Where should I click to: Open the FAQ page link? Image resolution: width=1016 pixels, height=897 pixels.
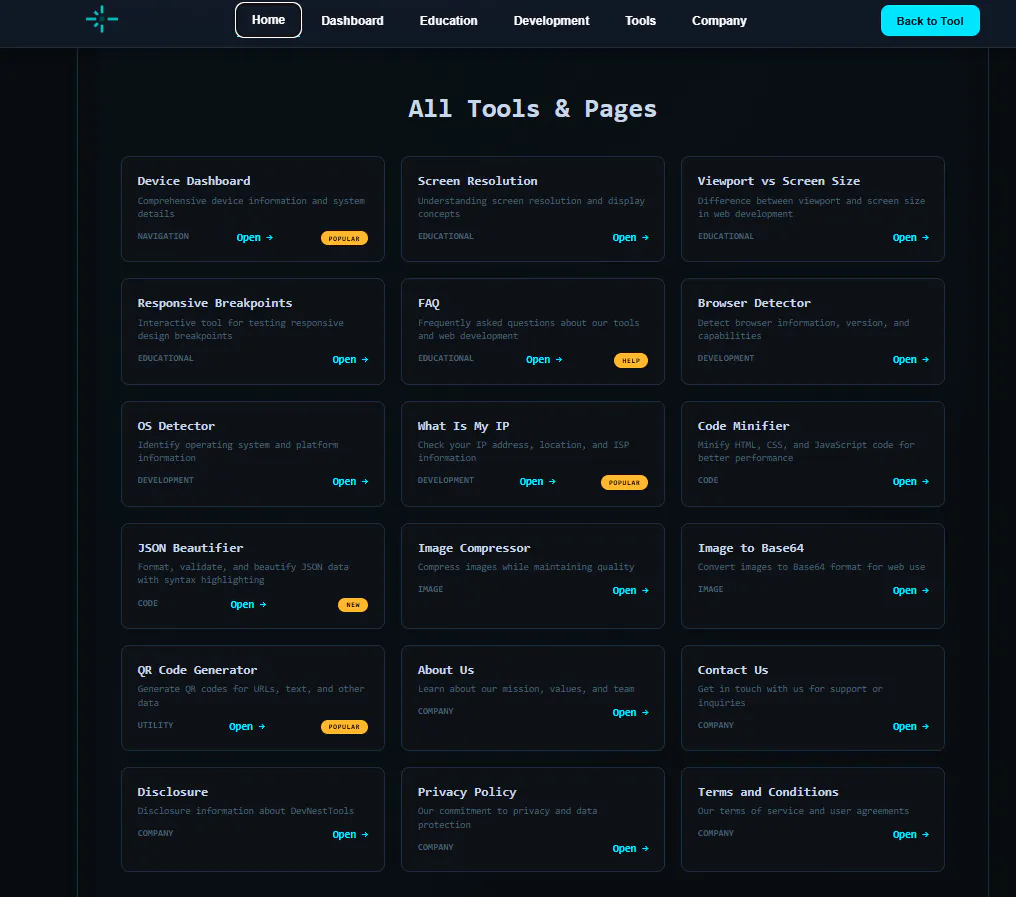[544, 360]
